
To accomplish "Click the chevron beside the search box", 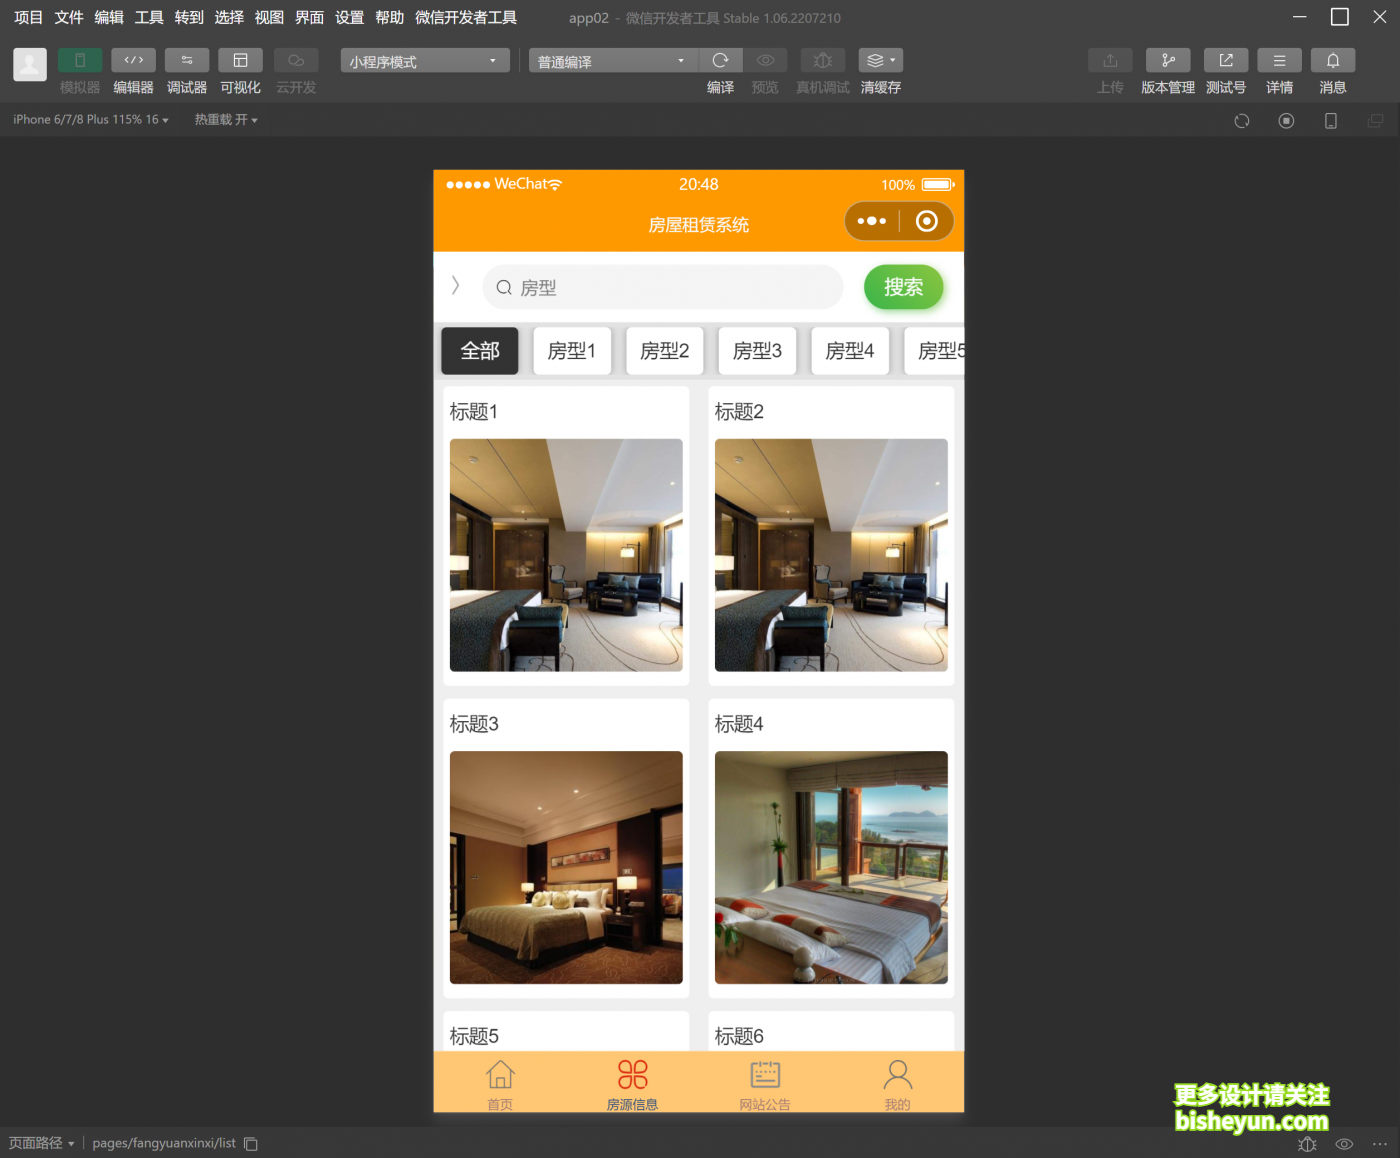I will coord(455,286).
